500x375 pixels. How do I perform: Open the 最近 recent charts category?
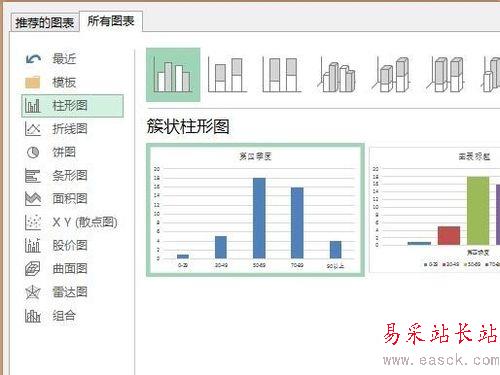point(64,59)
